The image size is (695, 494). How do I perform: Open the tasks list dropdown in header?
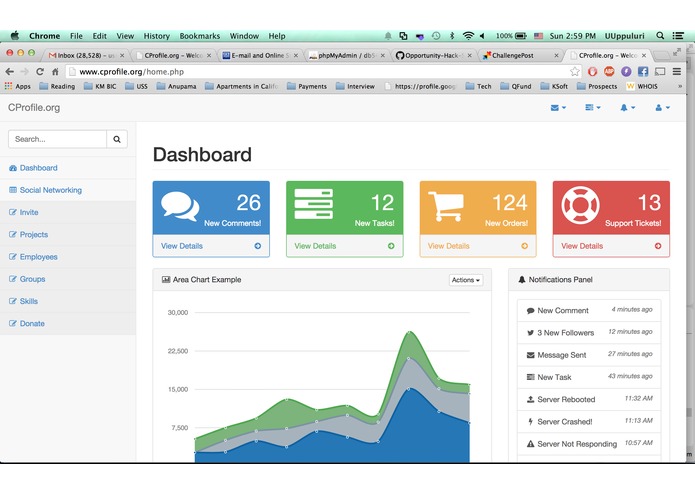pos(593,108)
